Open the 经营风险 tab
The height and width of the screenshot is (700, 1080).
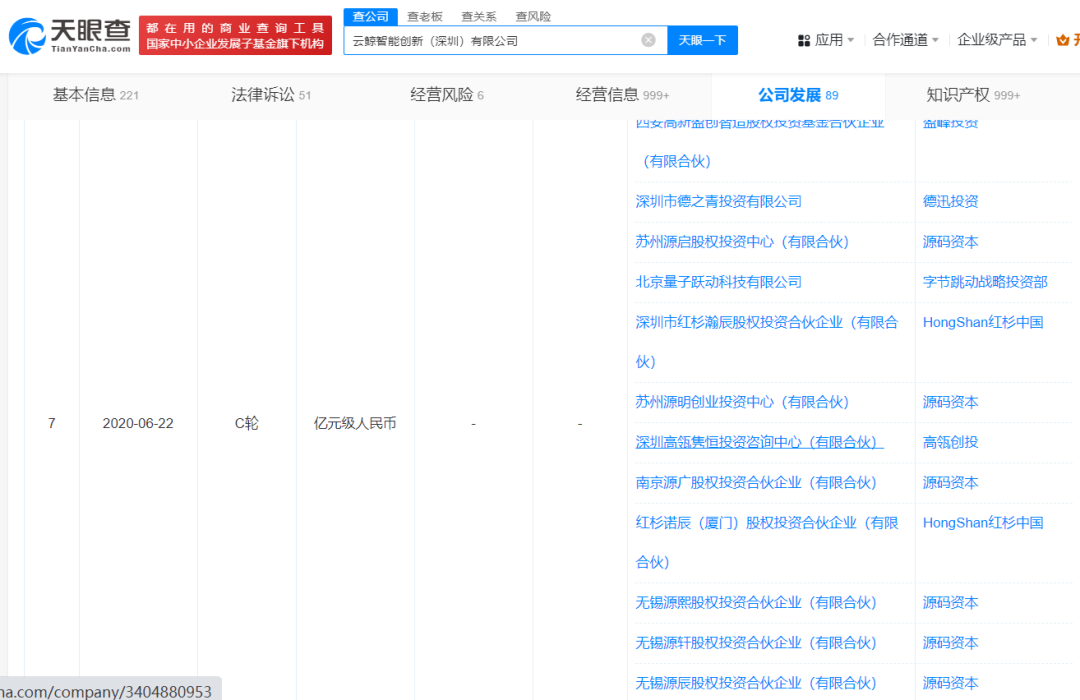(447, 95)
